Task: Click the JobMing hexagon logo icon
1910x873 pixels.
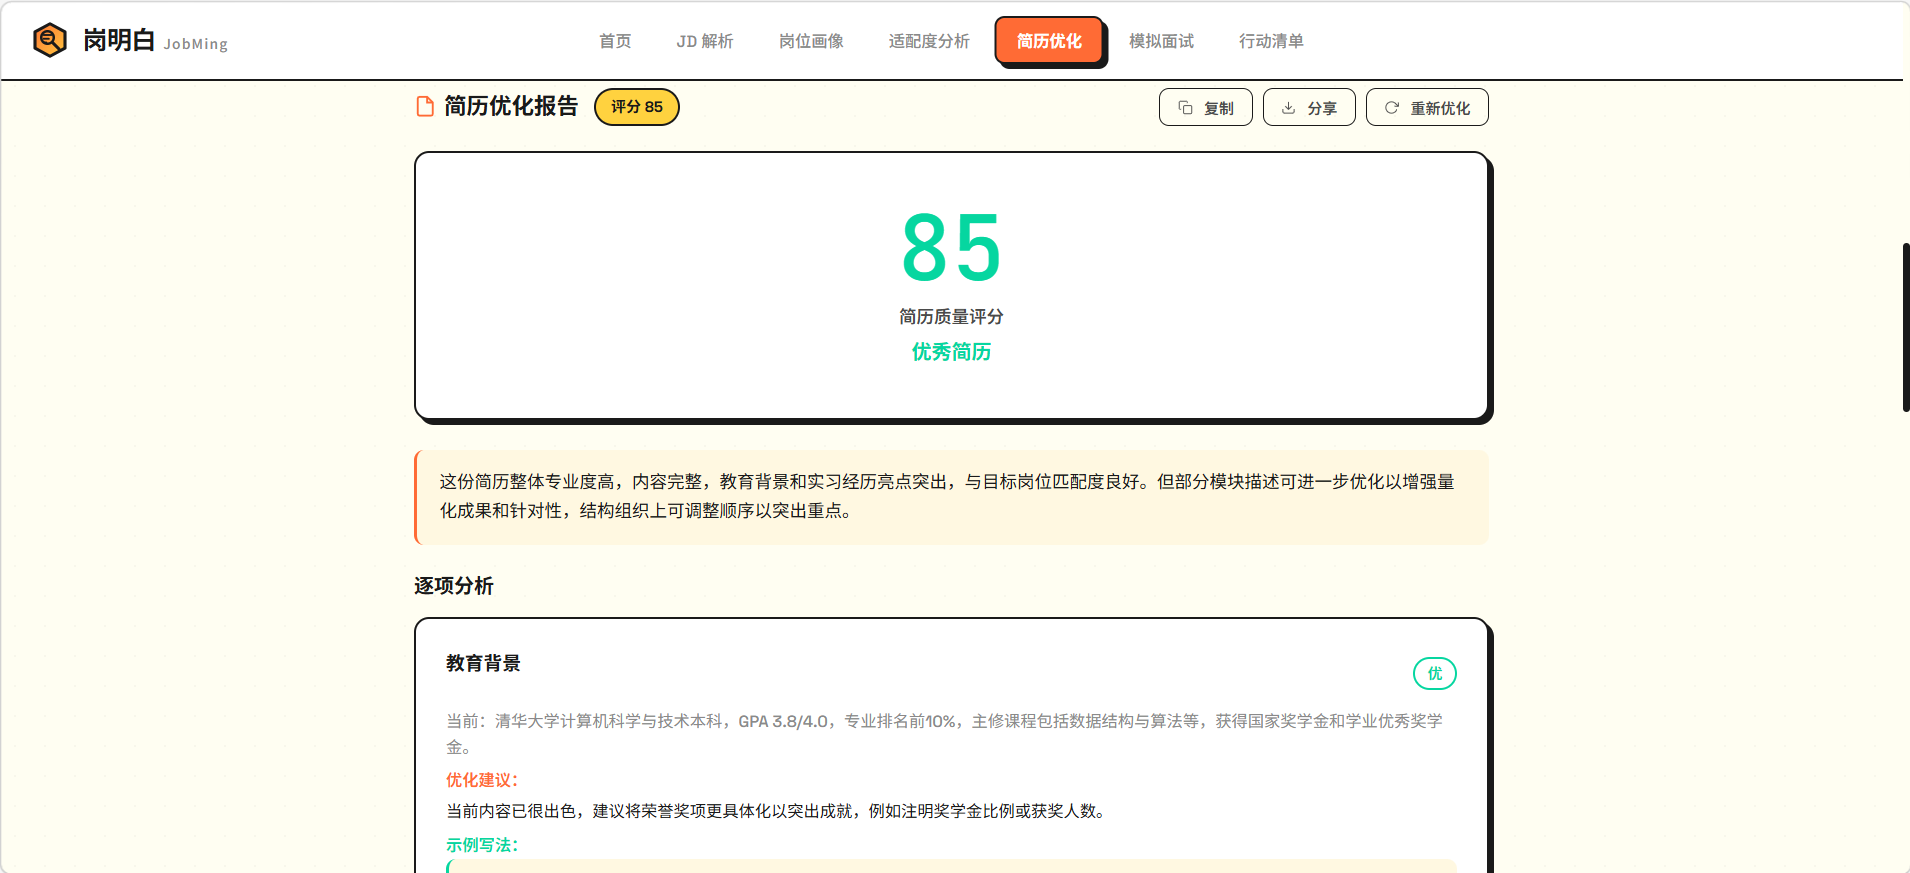Action: [49, 40]
